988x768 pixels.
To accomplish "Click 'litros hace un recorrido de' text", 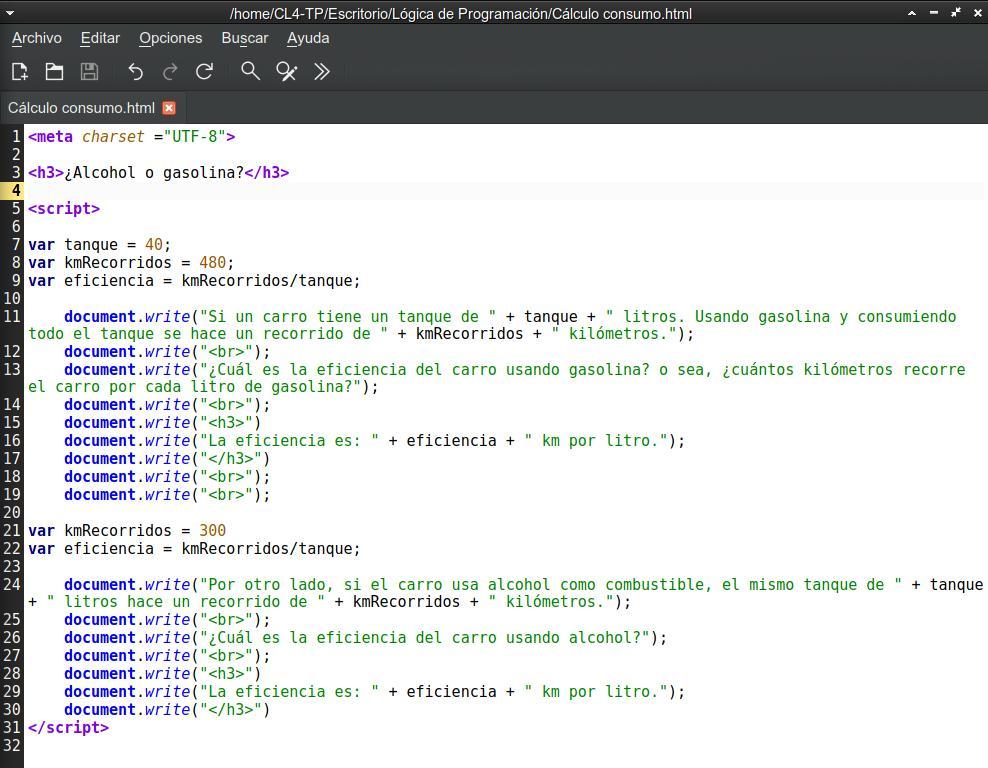I will (x=186, y=602).
